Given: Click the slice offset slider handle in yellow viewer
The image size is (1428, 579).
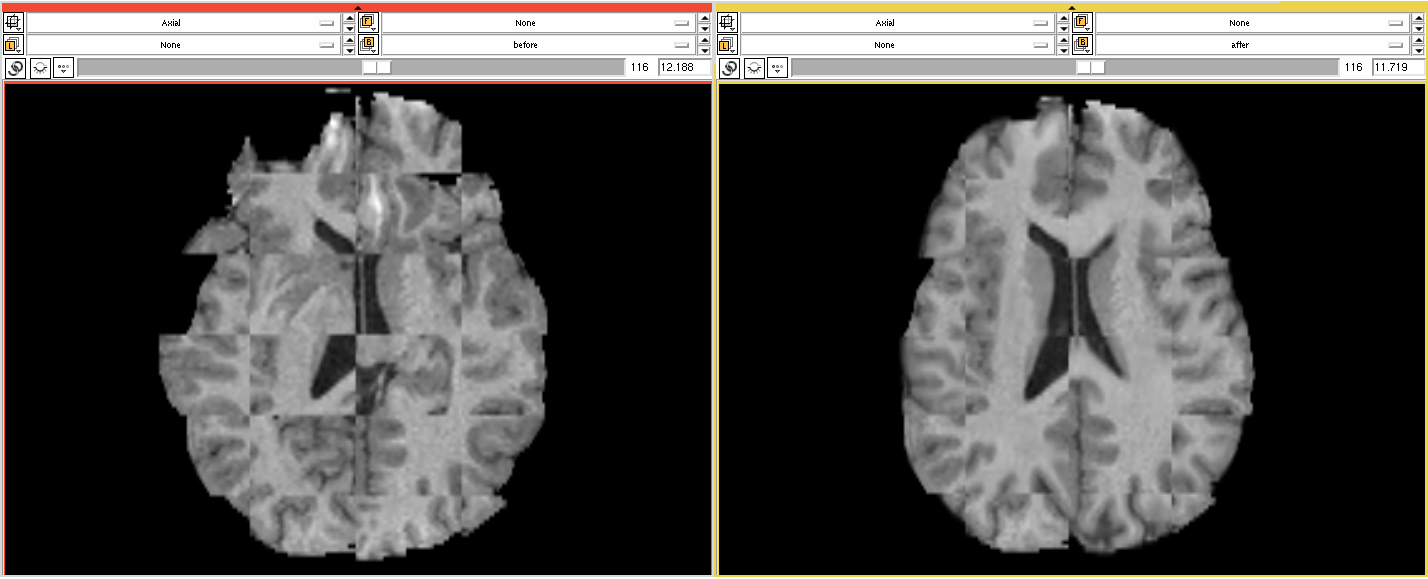Looking at the screenshot, I should pyautogui.click(x=1091, y=67).
